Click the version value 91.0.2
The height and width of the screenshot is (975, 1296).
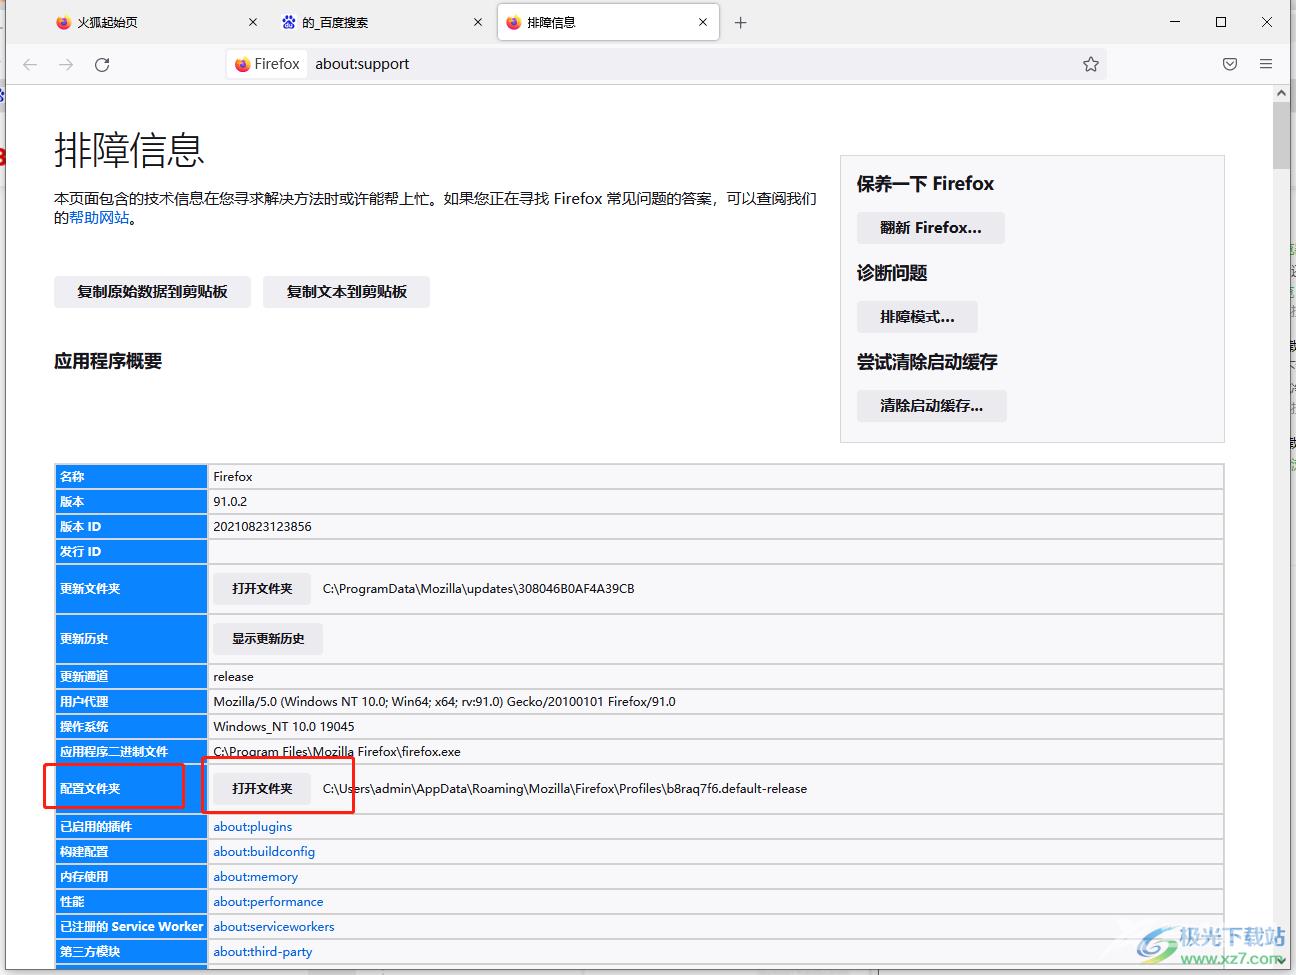tap(230, 502)
